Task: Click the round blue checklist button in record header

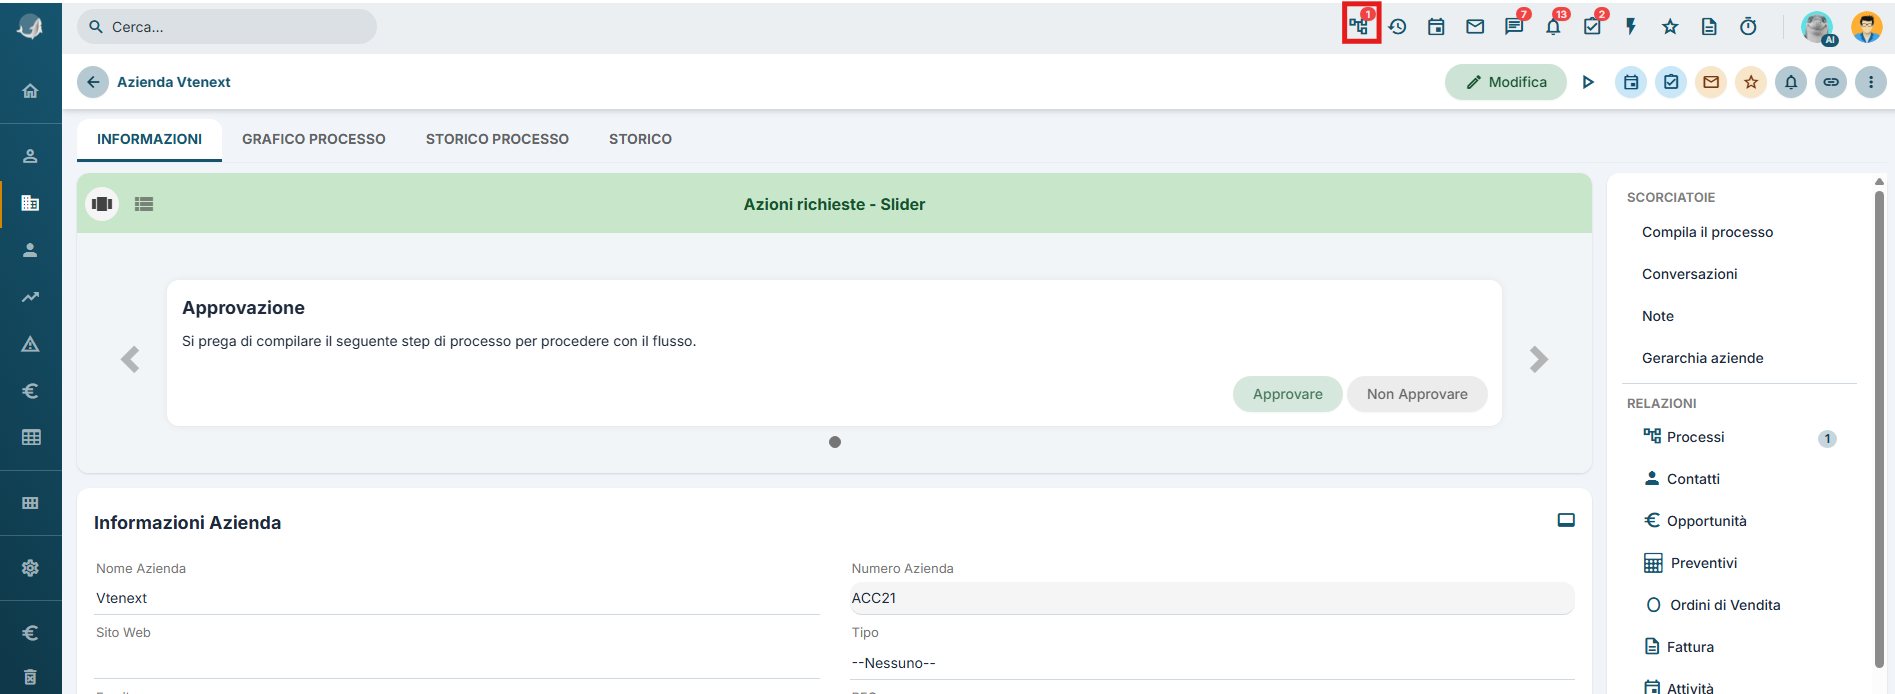Action: click(x=1671, y=82)
